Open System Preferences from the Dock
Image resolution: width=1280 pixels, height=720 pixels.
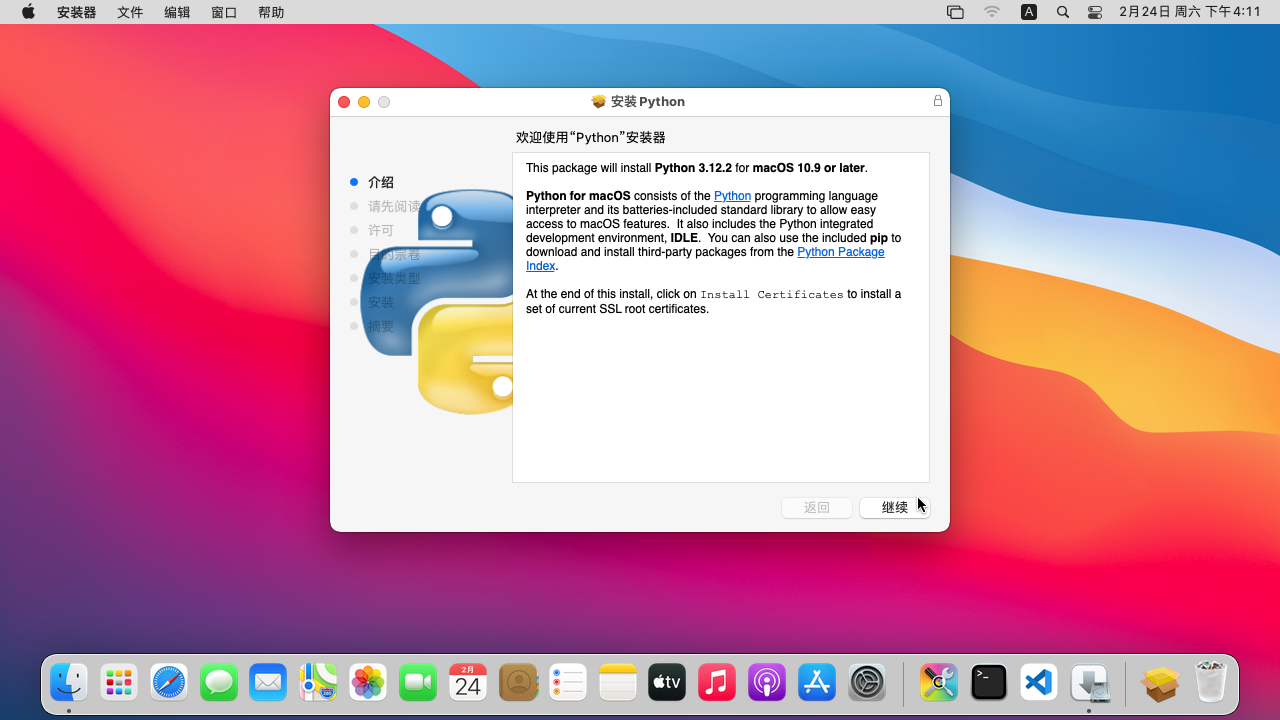click(867, 683)
